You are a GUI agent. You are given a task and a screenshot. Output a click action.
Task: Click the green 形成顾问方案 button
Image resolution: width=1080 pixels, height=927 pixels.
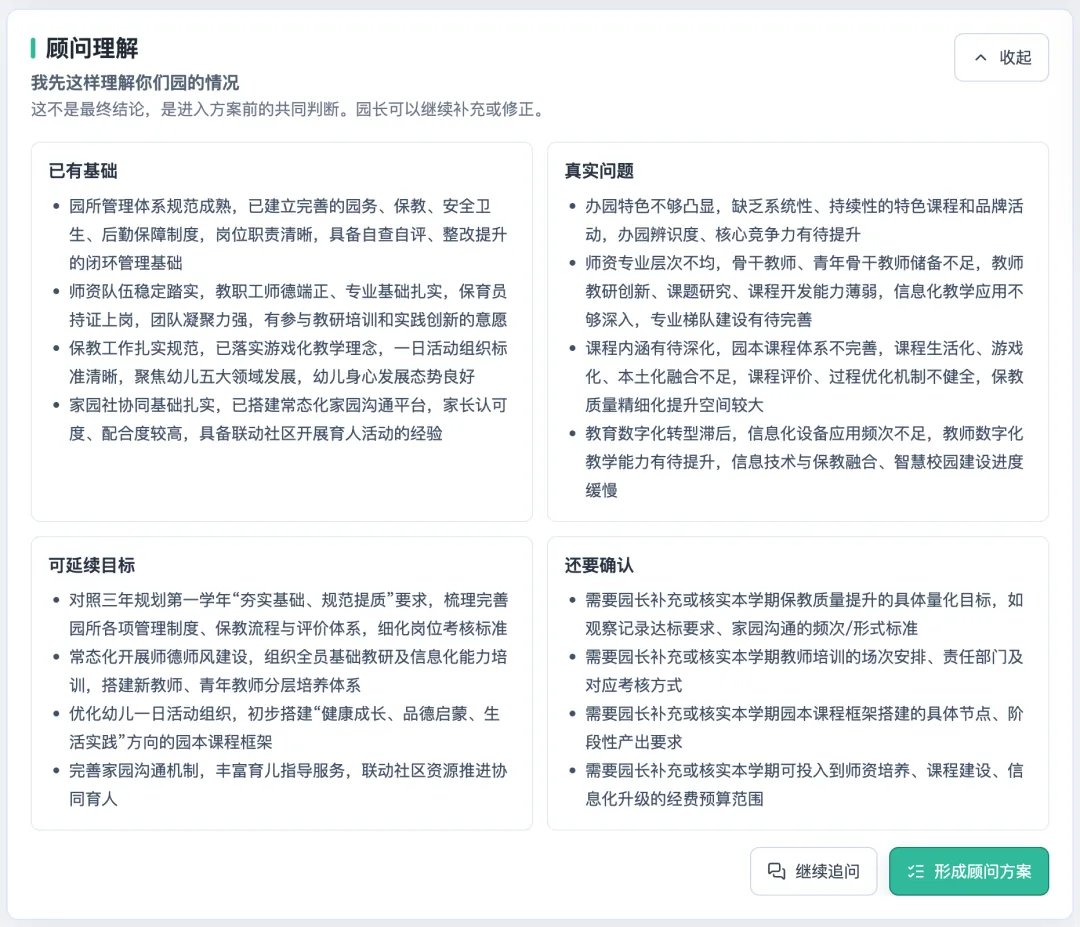(968, 871)
